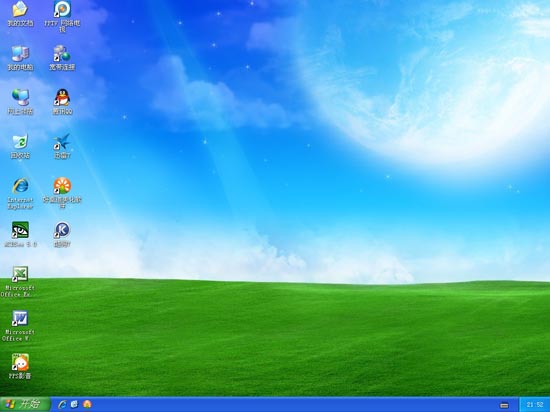Click the taskbar clock showing 21:52

[535, 405]
